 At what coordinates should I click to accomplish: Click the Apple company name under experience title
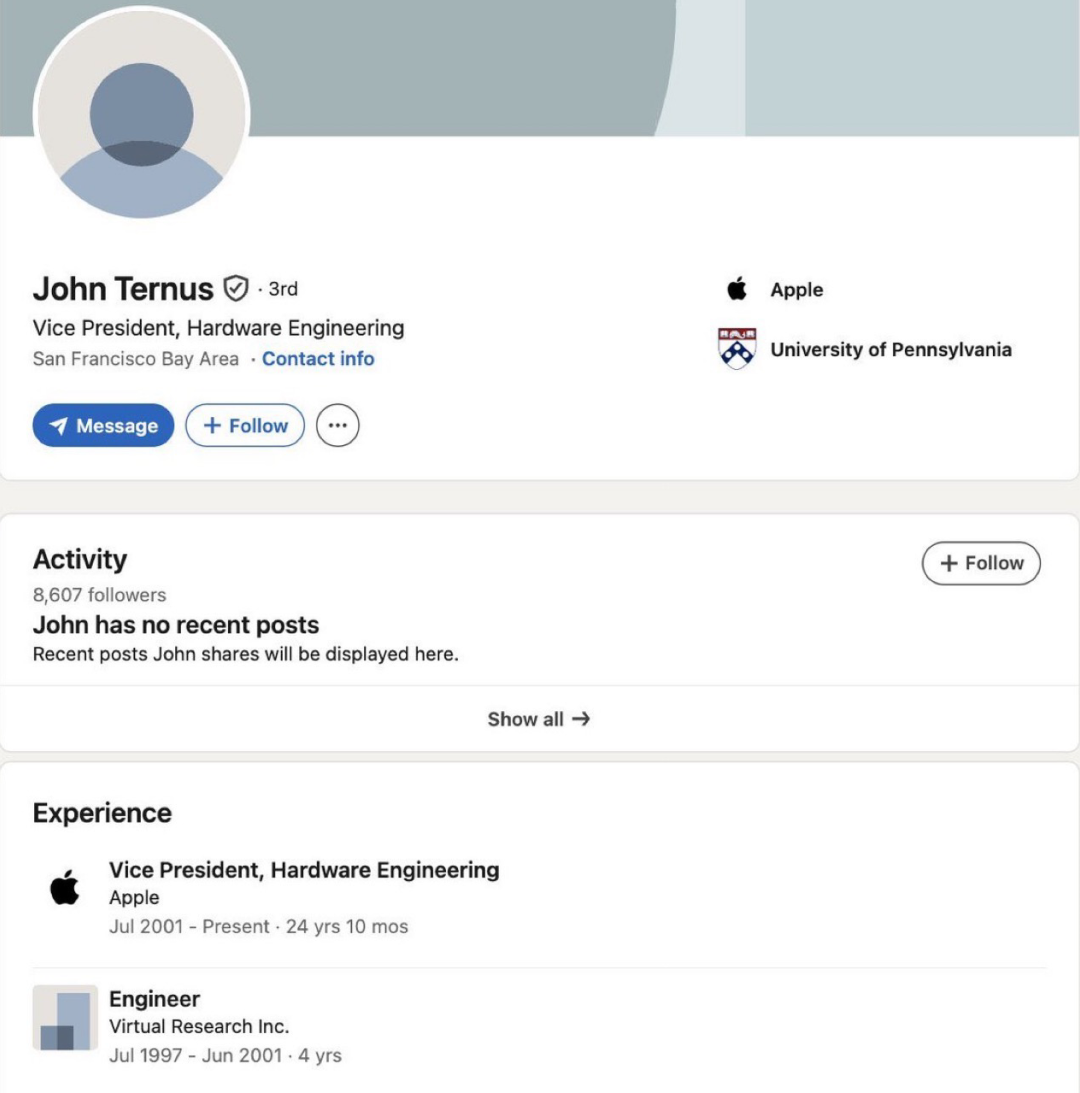click(134, 897)
